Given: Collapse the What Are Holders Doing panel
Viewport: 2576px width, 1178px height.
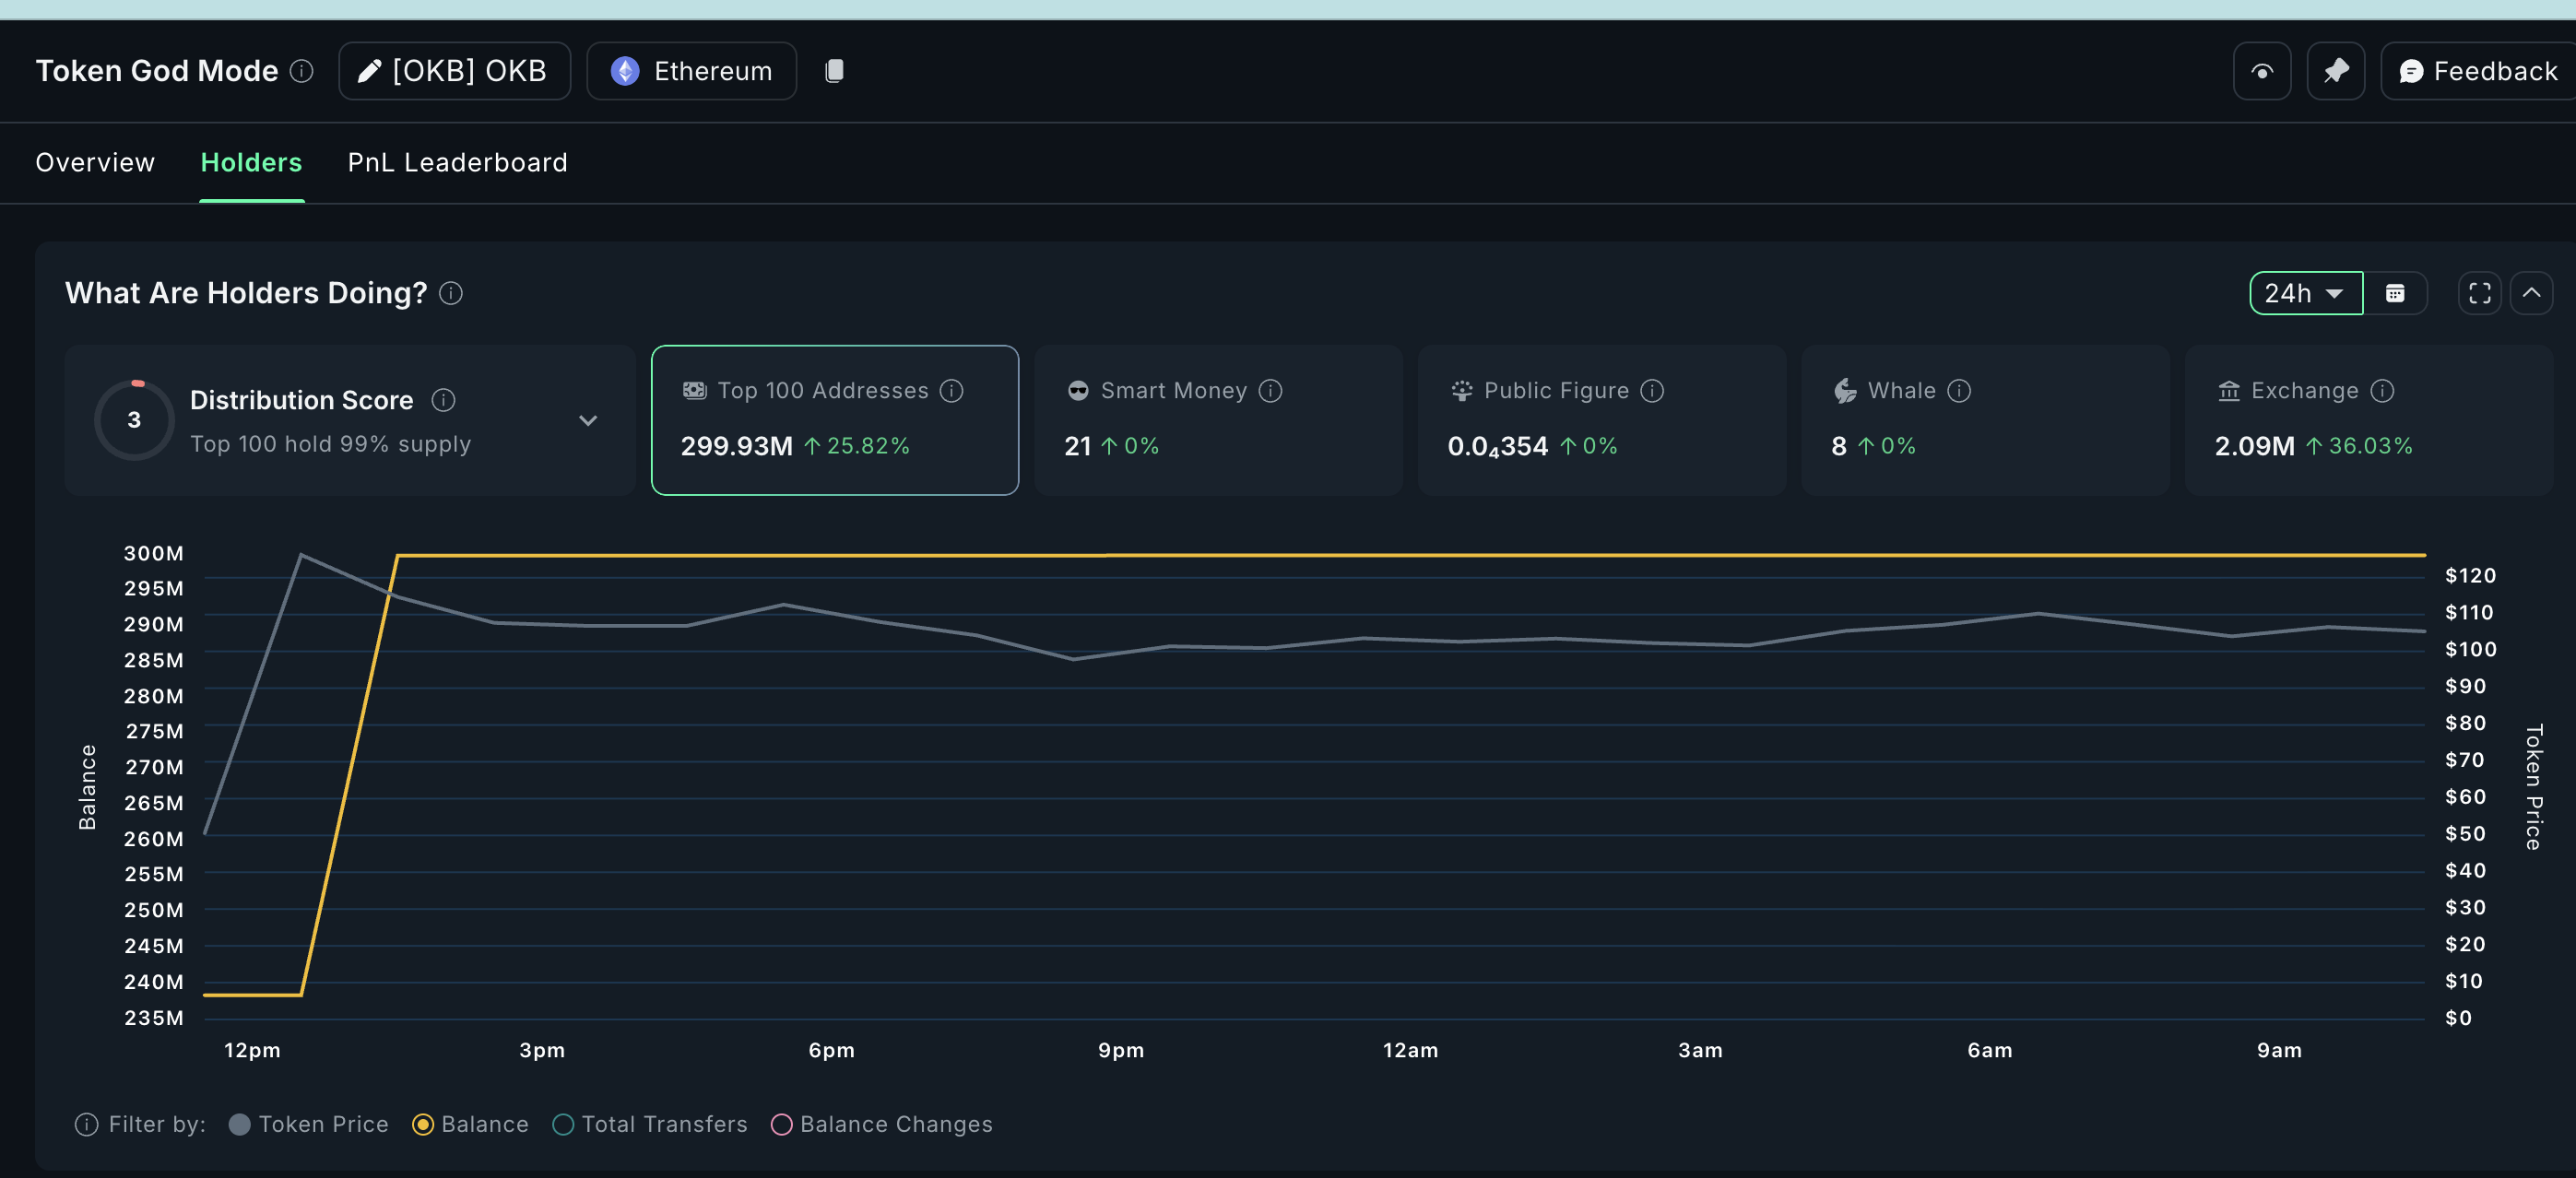Looking at the screenshot, I should 2531,293.
